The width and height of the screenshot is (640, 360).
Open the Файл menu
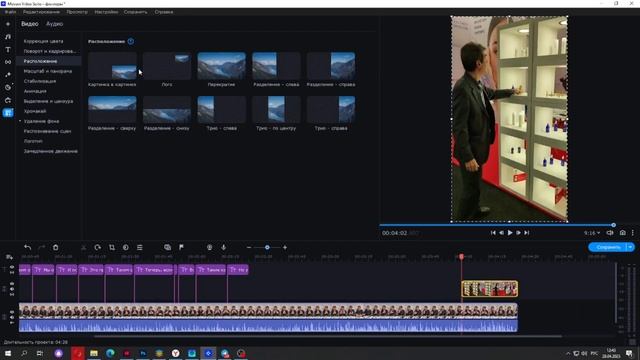pos(11,12)
